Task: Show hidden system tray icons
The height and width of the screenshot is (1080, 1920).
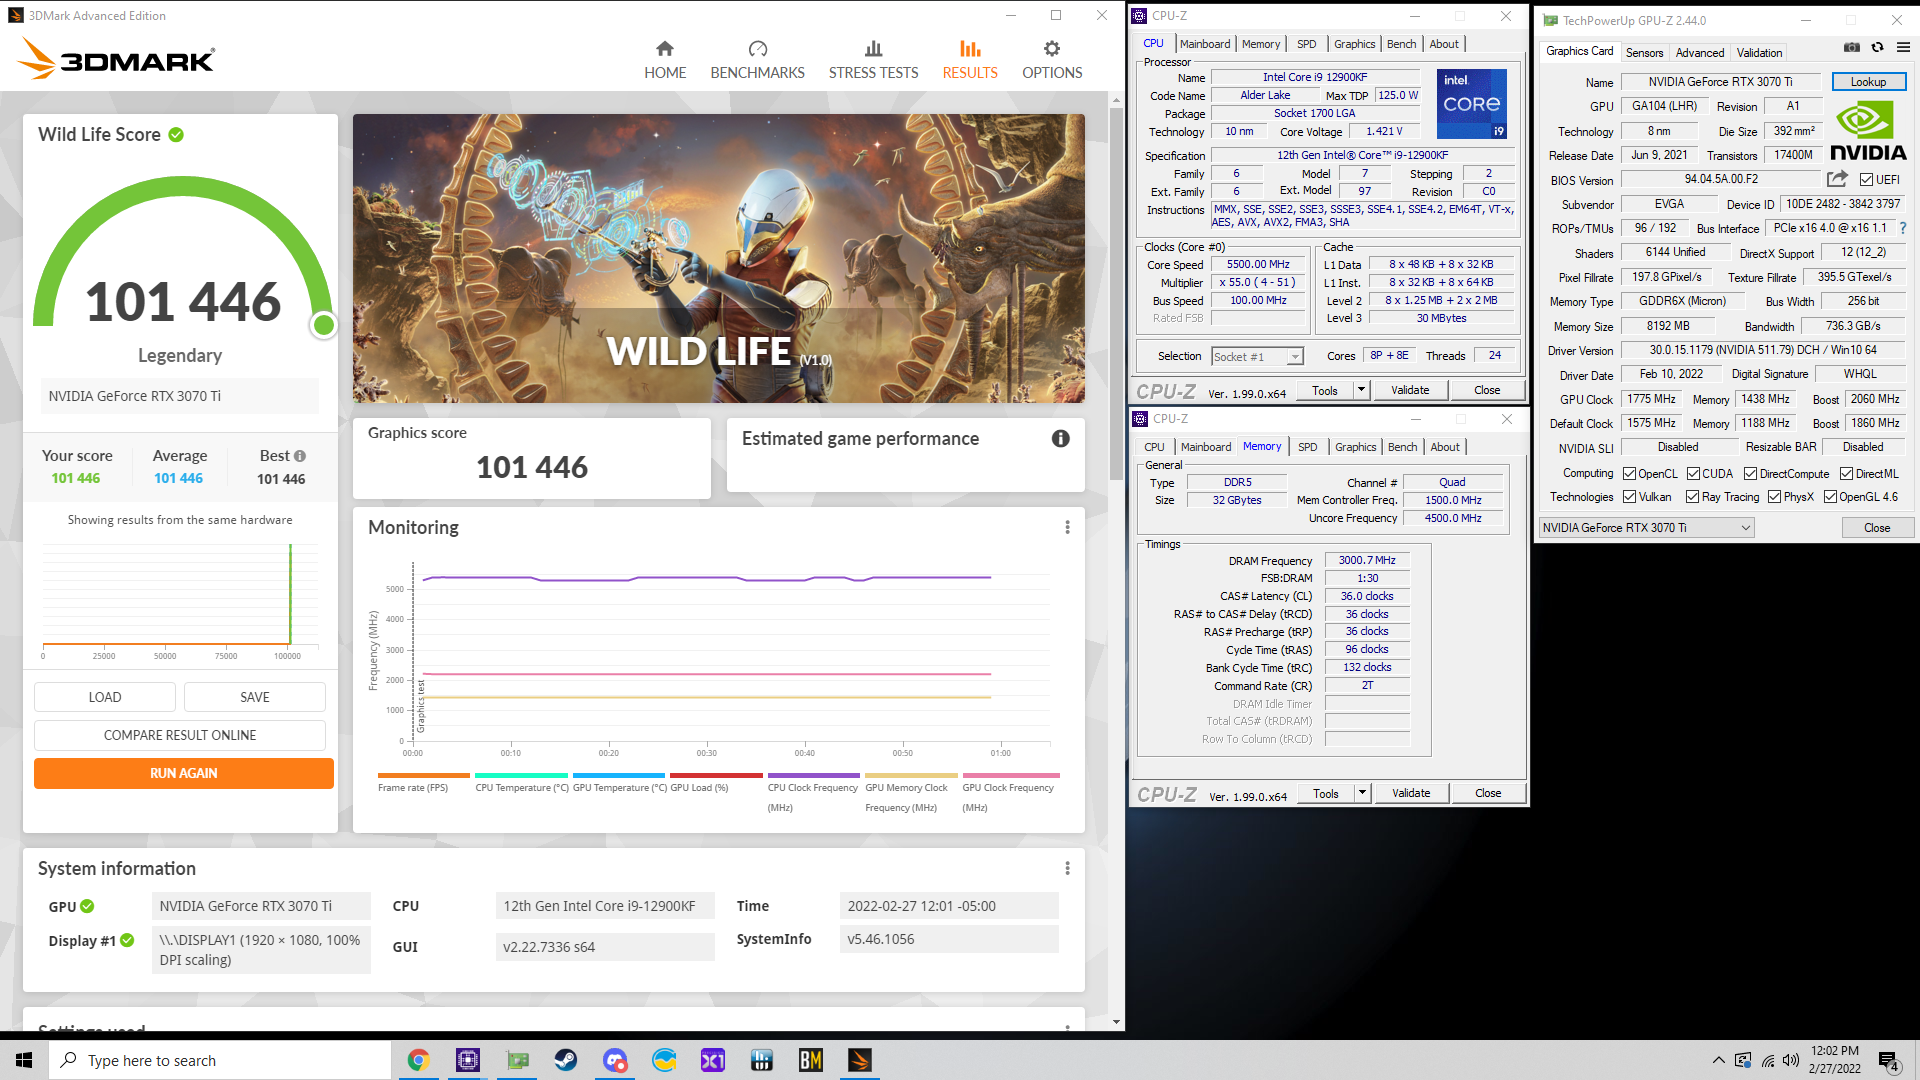Action: pyautogui.click(x=1718, y=1060)
